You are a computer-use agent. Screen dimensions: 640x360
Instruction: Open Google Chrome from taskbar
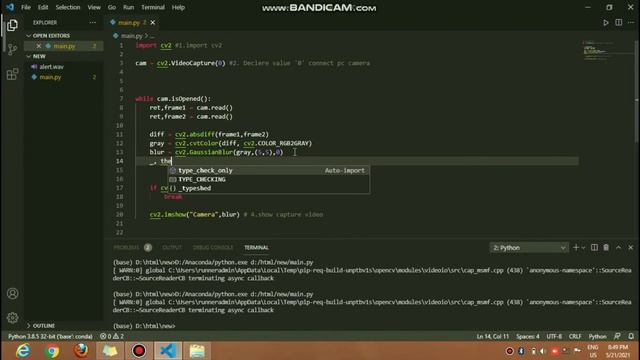[x=52, y=351]
